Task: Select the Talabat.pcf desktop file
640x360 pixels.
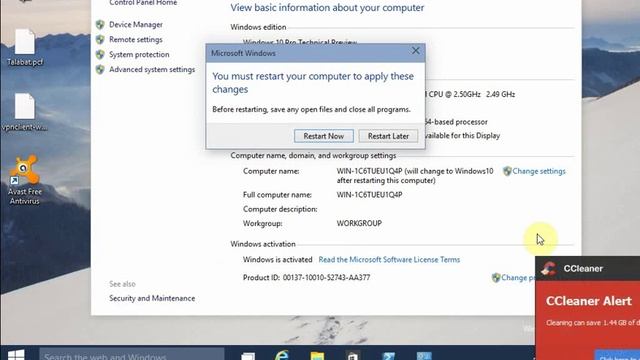Action: click(24, 47)
